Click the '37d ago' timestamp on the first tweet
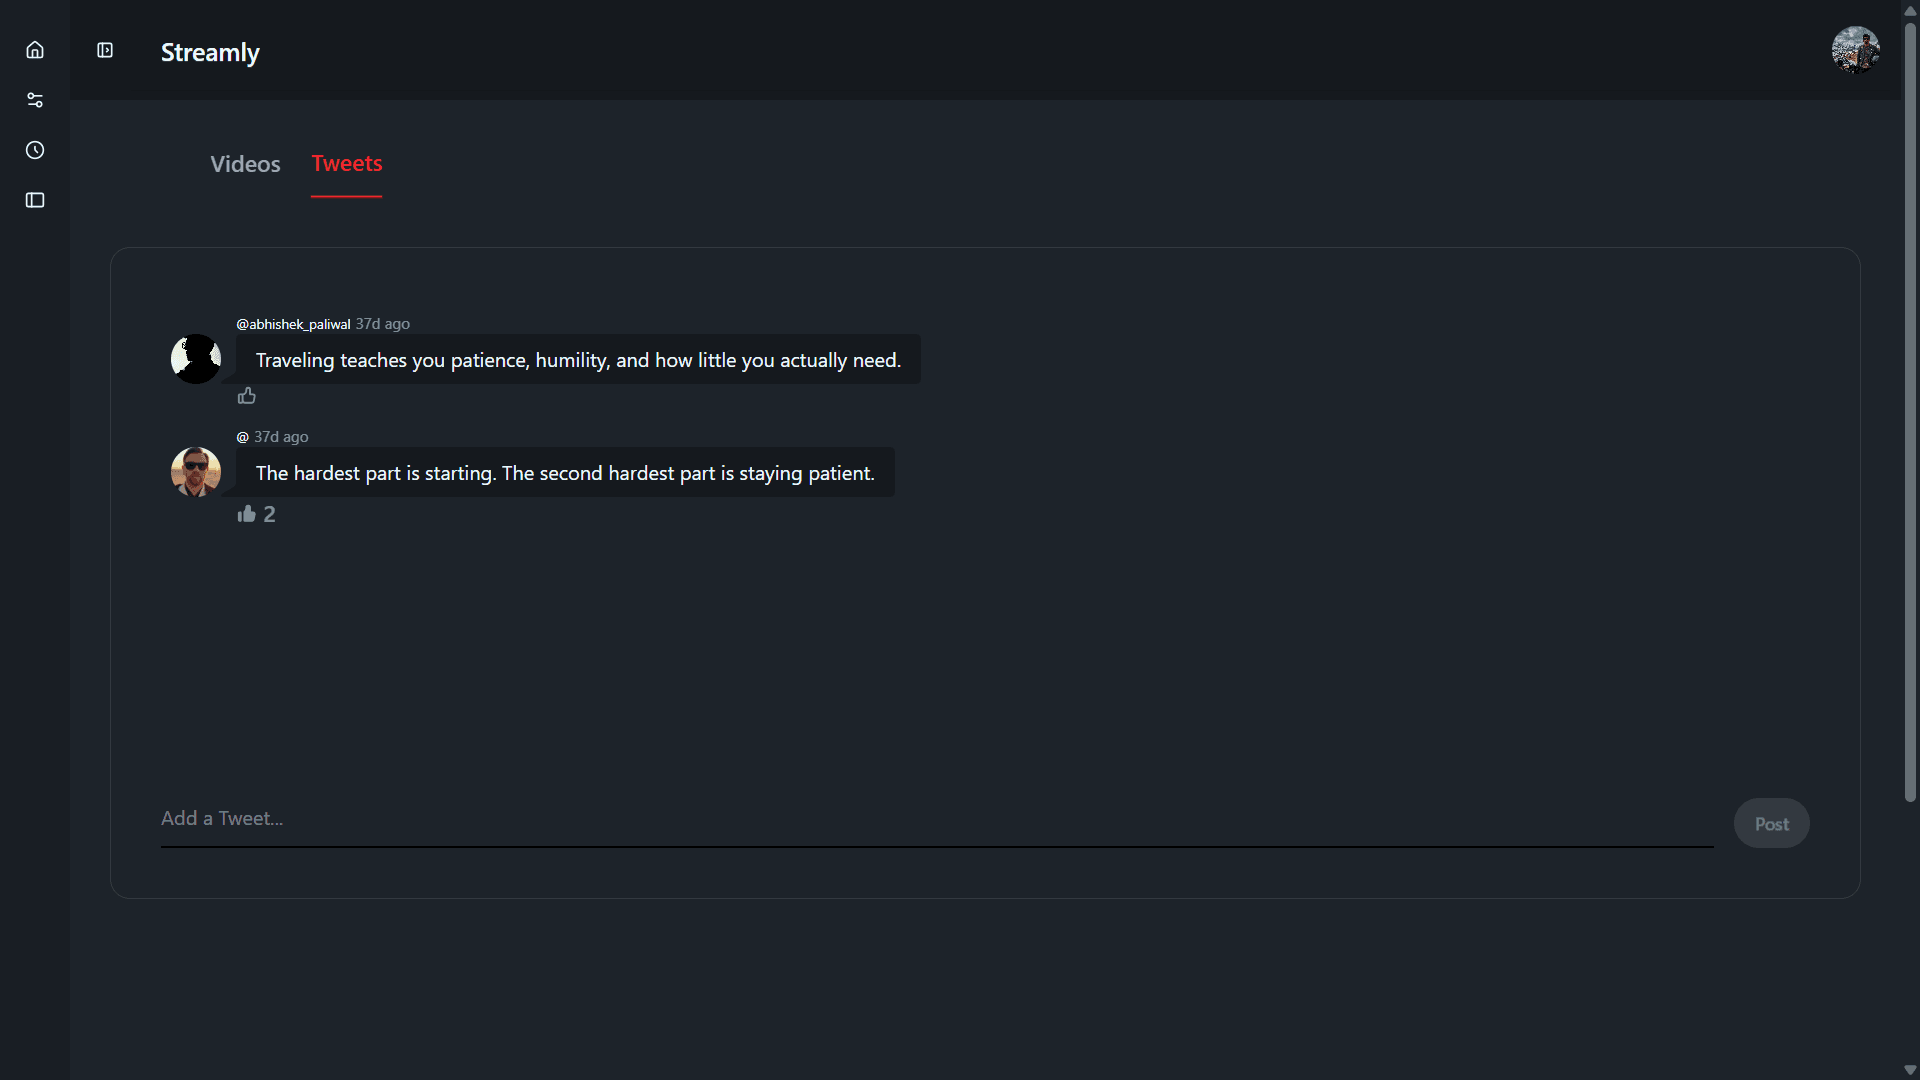This screenshot has width=1920, height=1080. pos(381,323)
